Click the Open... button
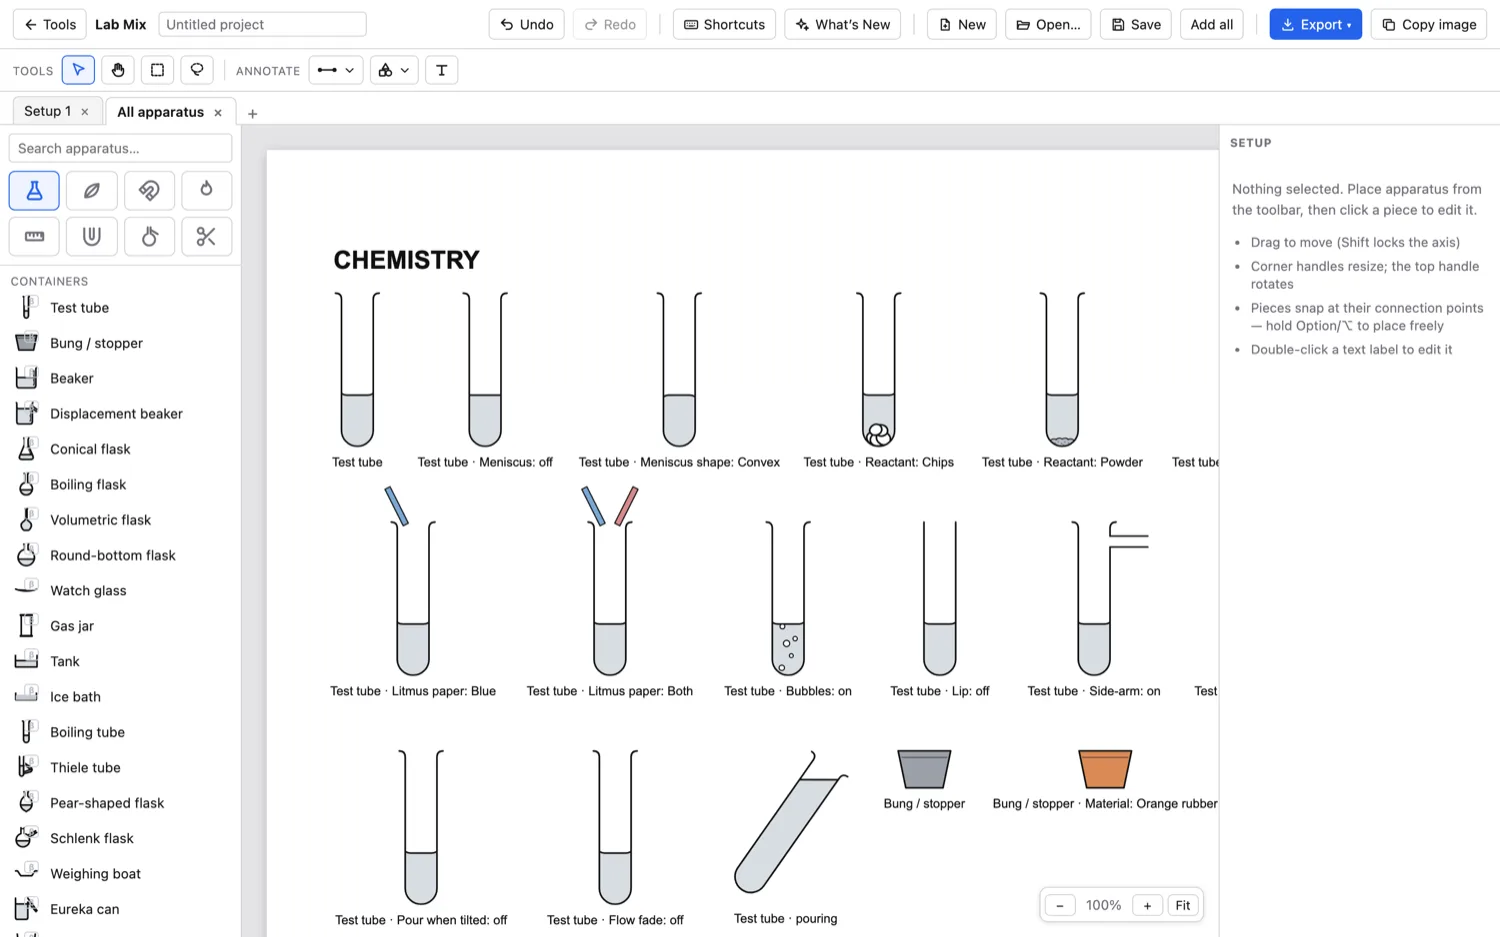This screenshot has width=1500, height=937. point(1048,24)
